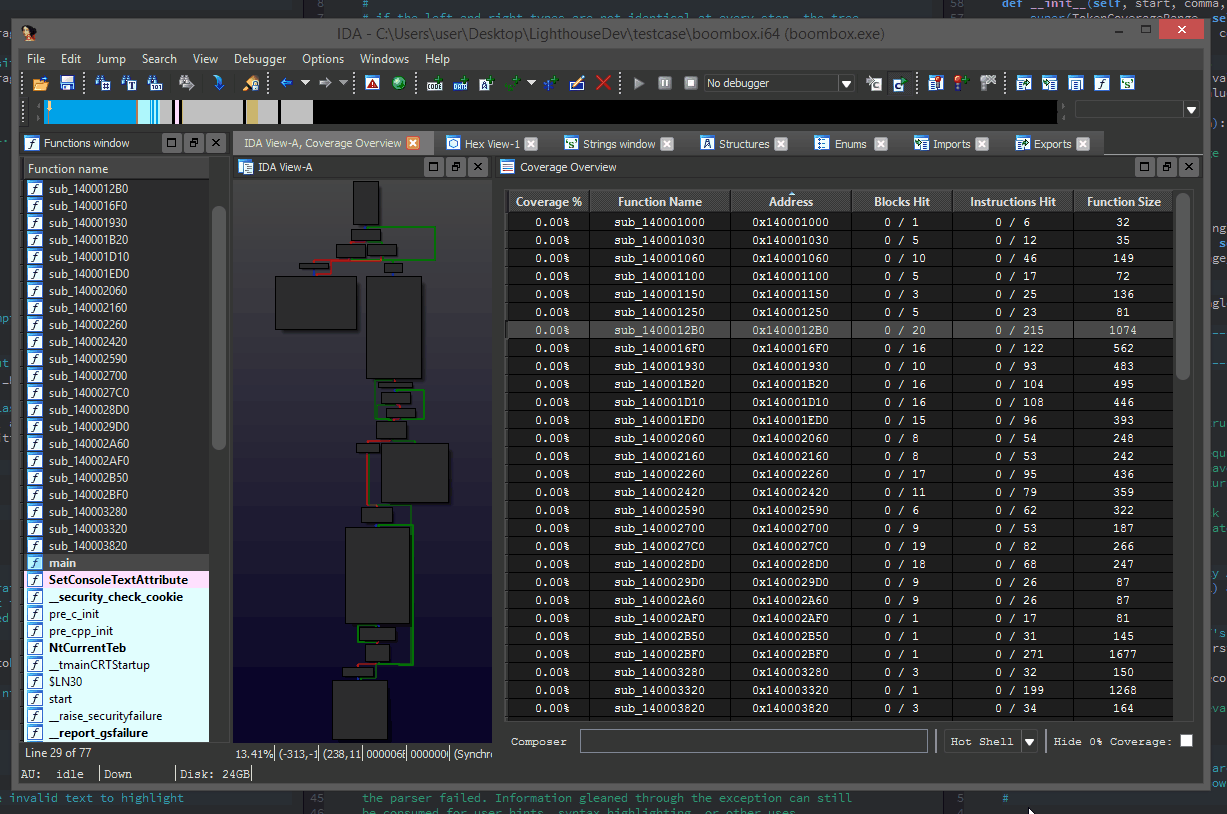Screen dimensions: 1227x814
Task: Click the red warning triangle toolbar icon
Action: (x=372, y=83)
